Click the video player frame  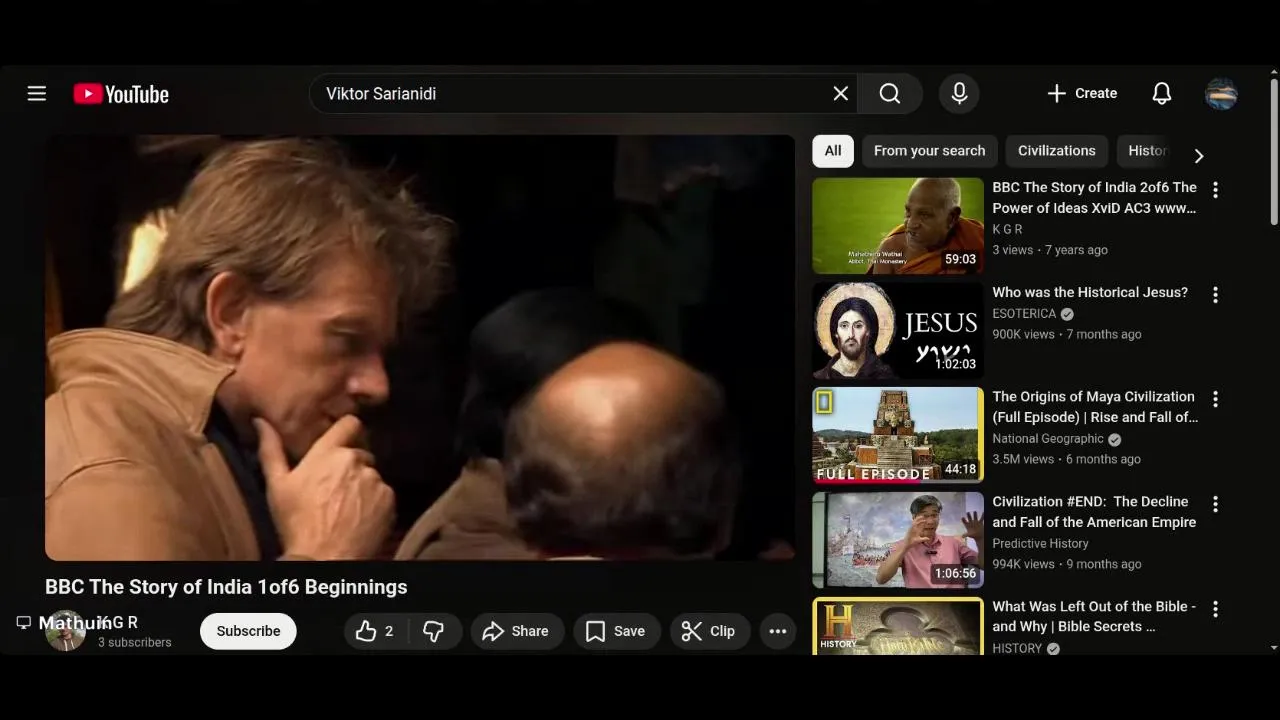420,348
